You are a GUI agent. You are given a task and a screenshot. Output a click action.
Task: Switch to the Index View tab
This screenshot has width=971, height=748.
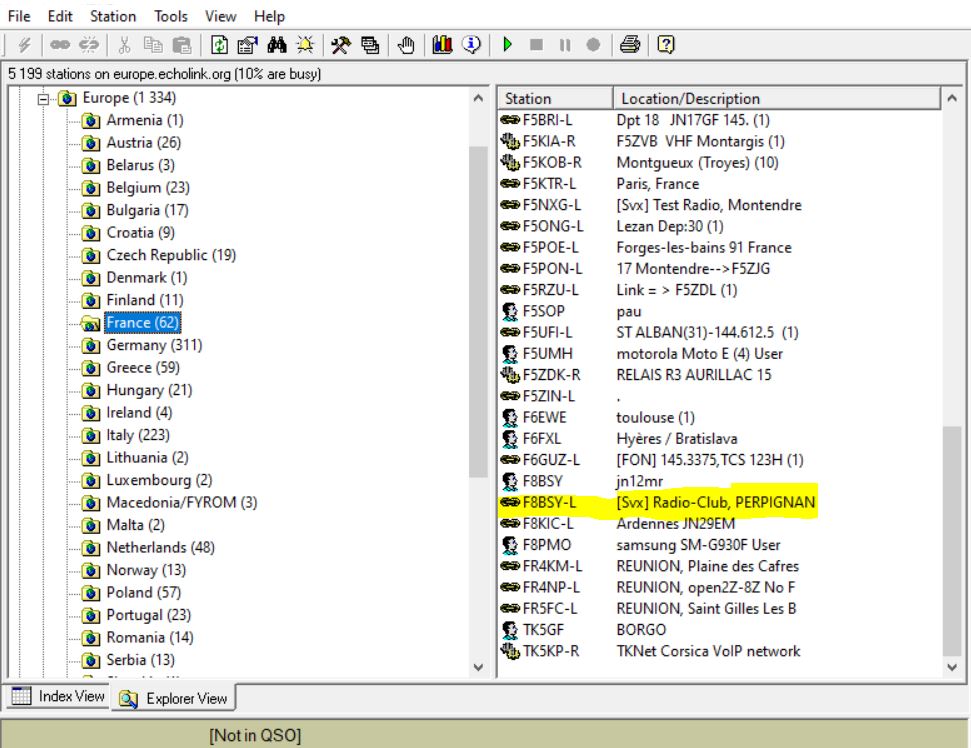[58, 697]
